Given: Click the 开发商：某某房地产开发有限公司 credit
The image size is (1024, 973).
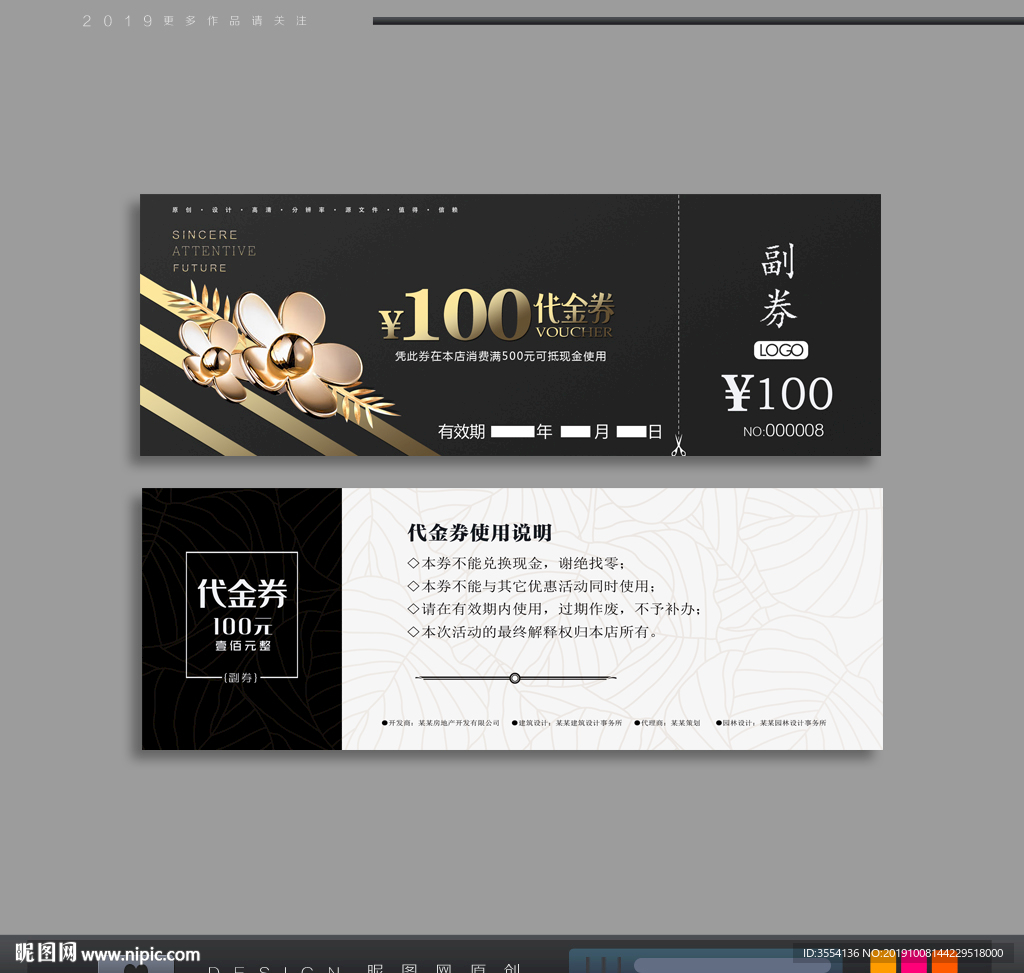Looking at the screenshot, I should pyautogui.click(x=441, y=723).
